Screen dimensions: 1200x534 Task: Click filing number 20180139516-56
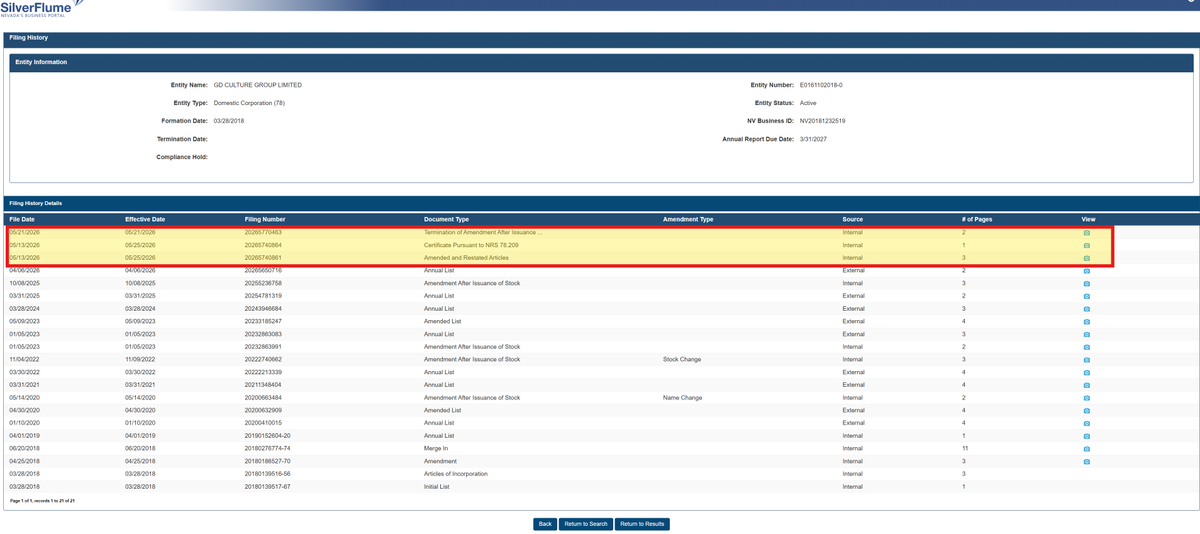(268, 474)
